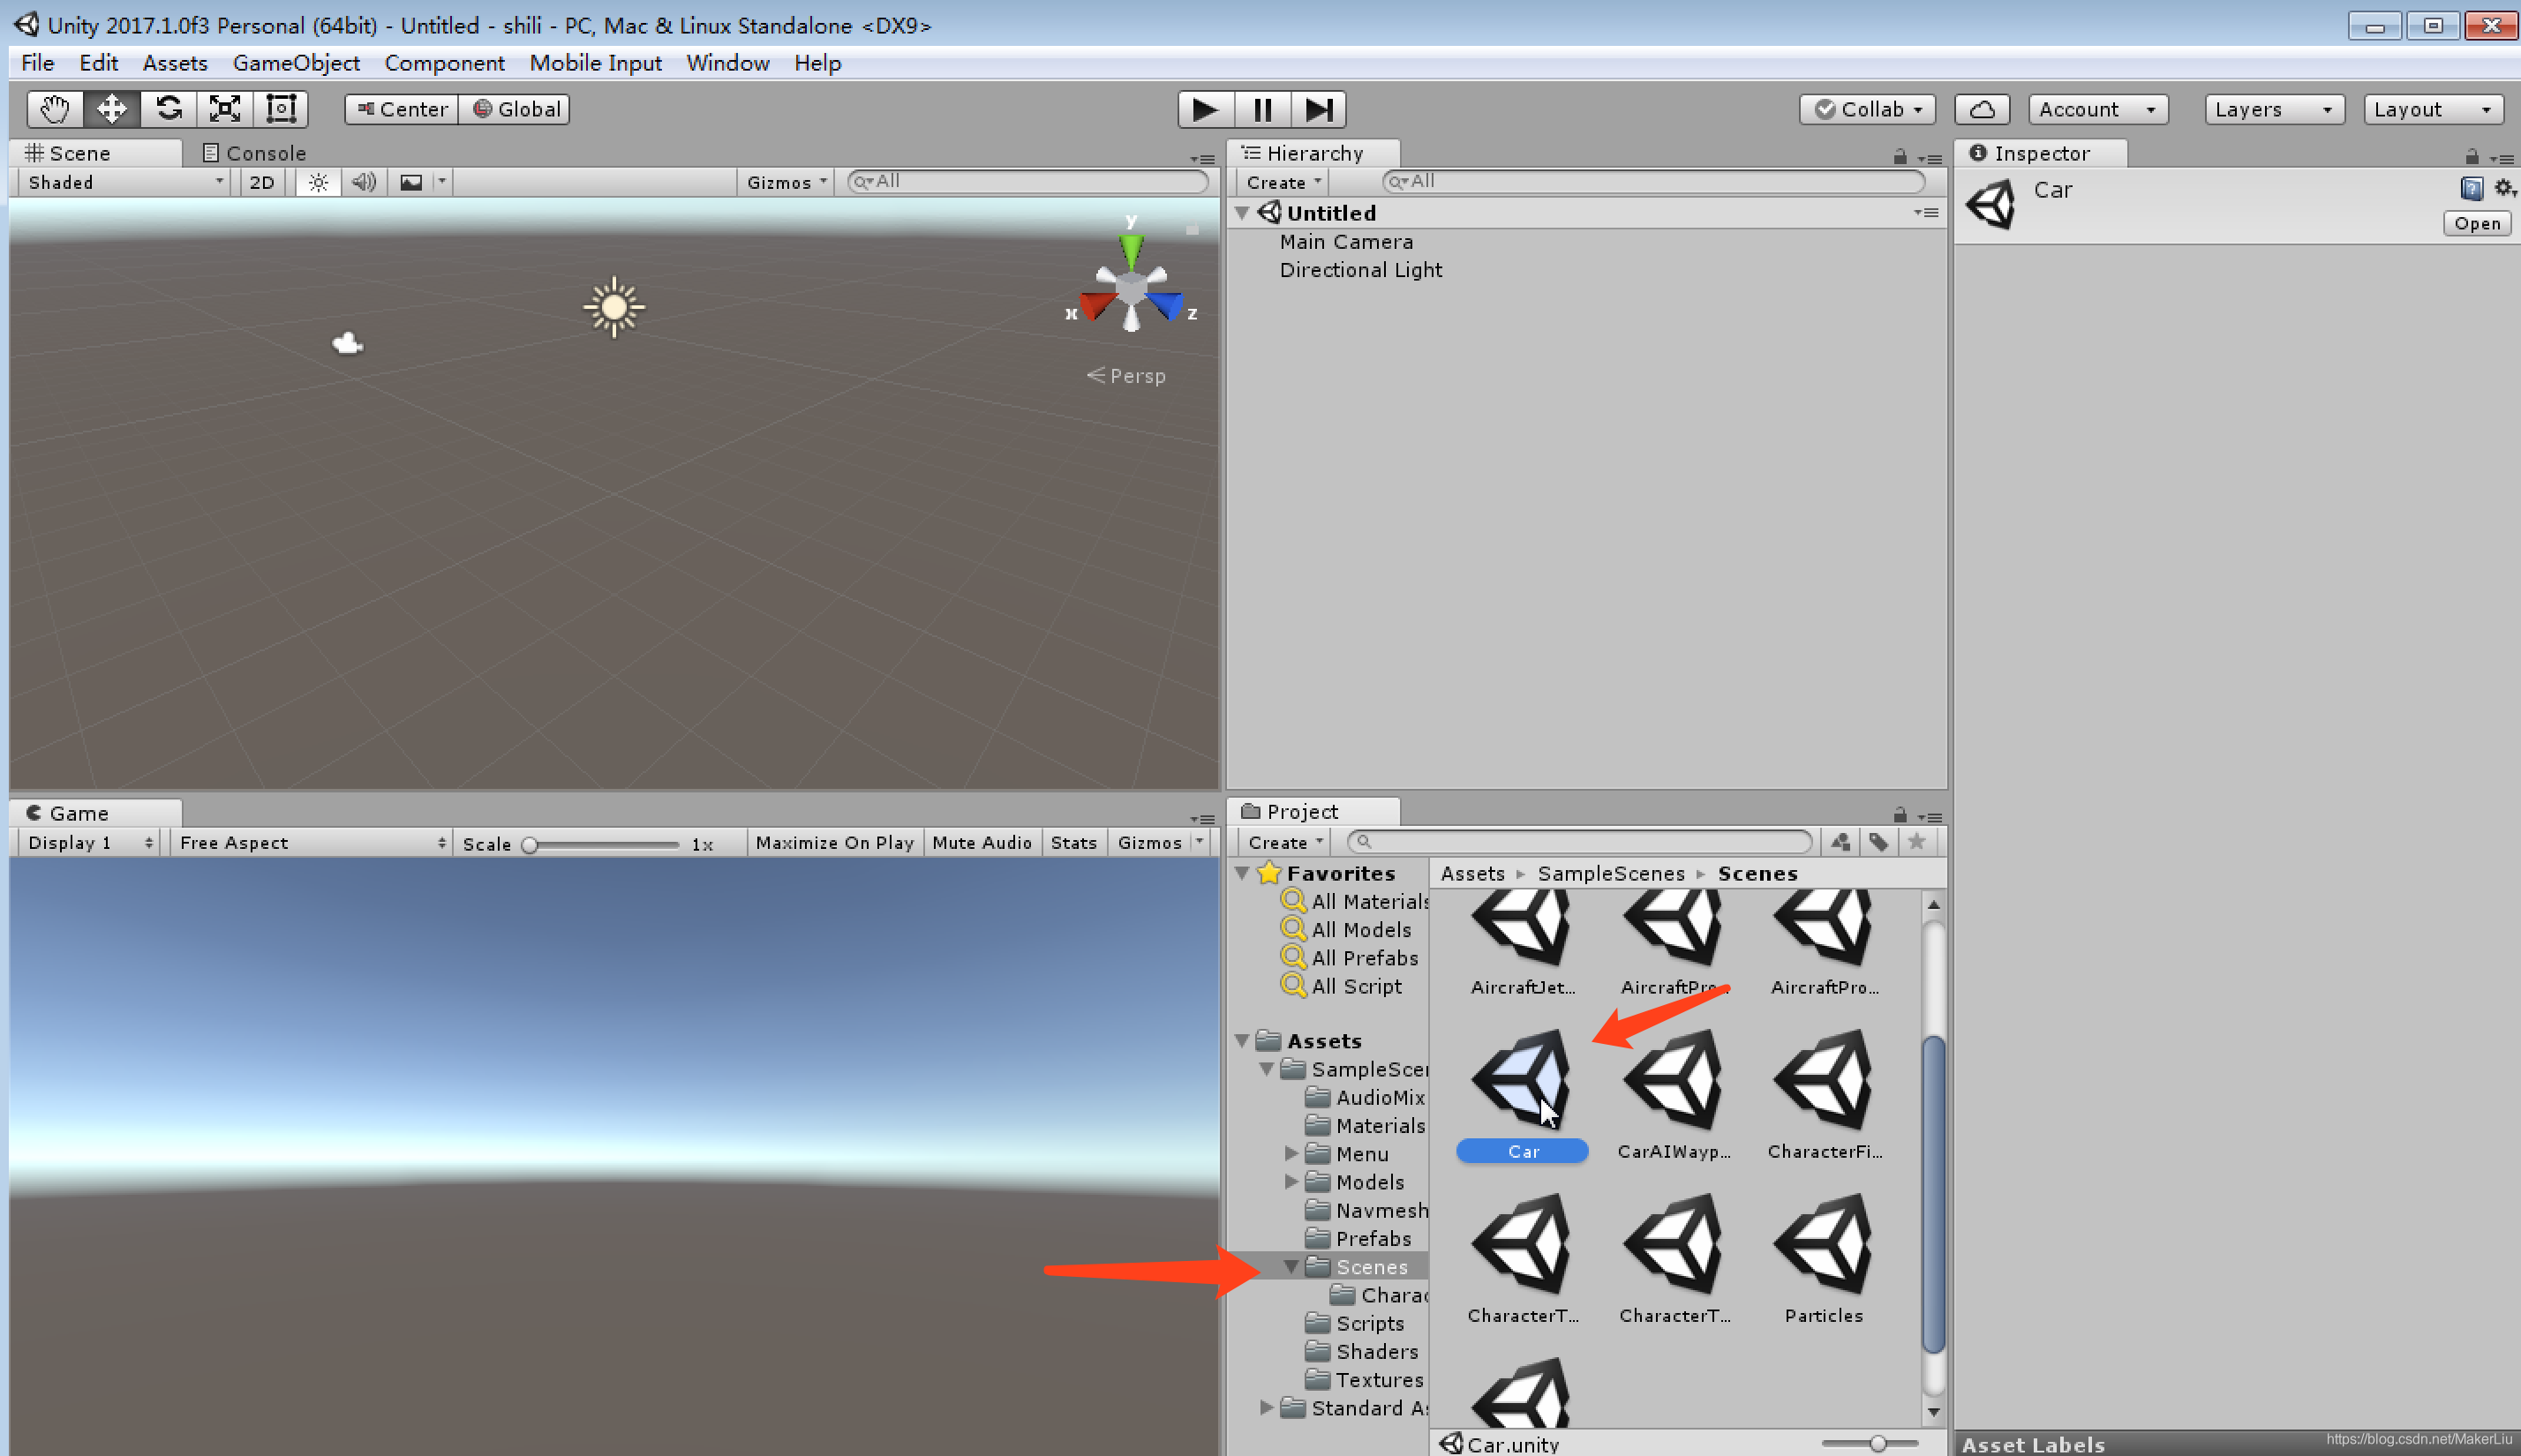Select the Main Camera gizmo in scene
Screen dimensions: 2521x1456
coord(348,344)
